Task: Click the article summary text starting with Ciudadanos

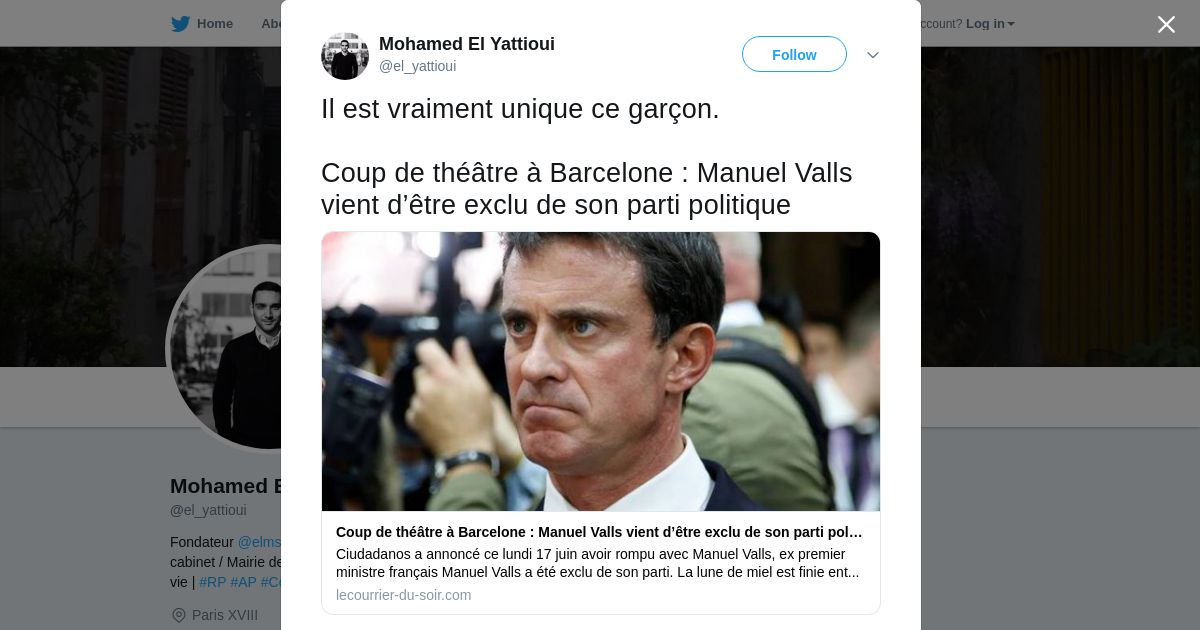Action: coord(598,563)
